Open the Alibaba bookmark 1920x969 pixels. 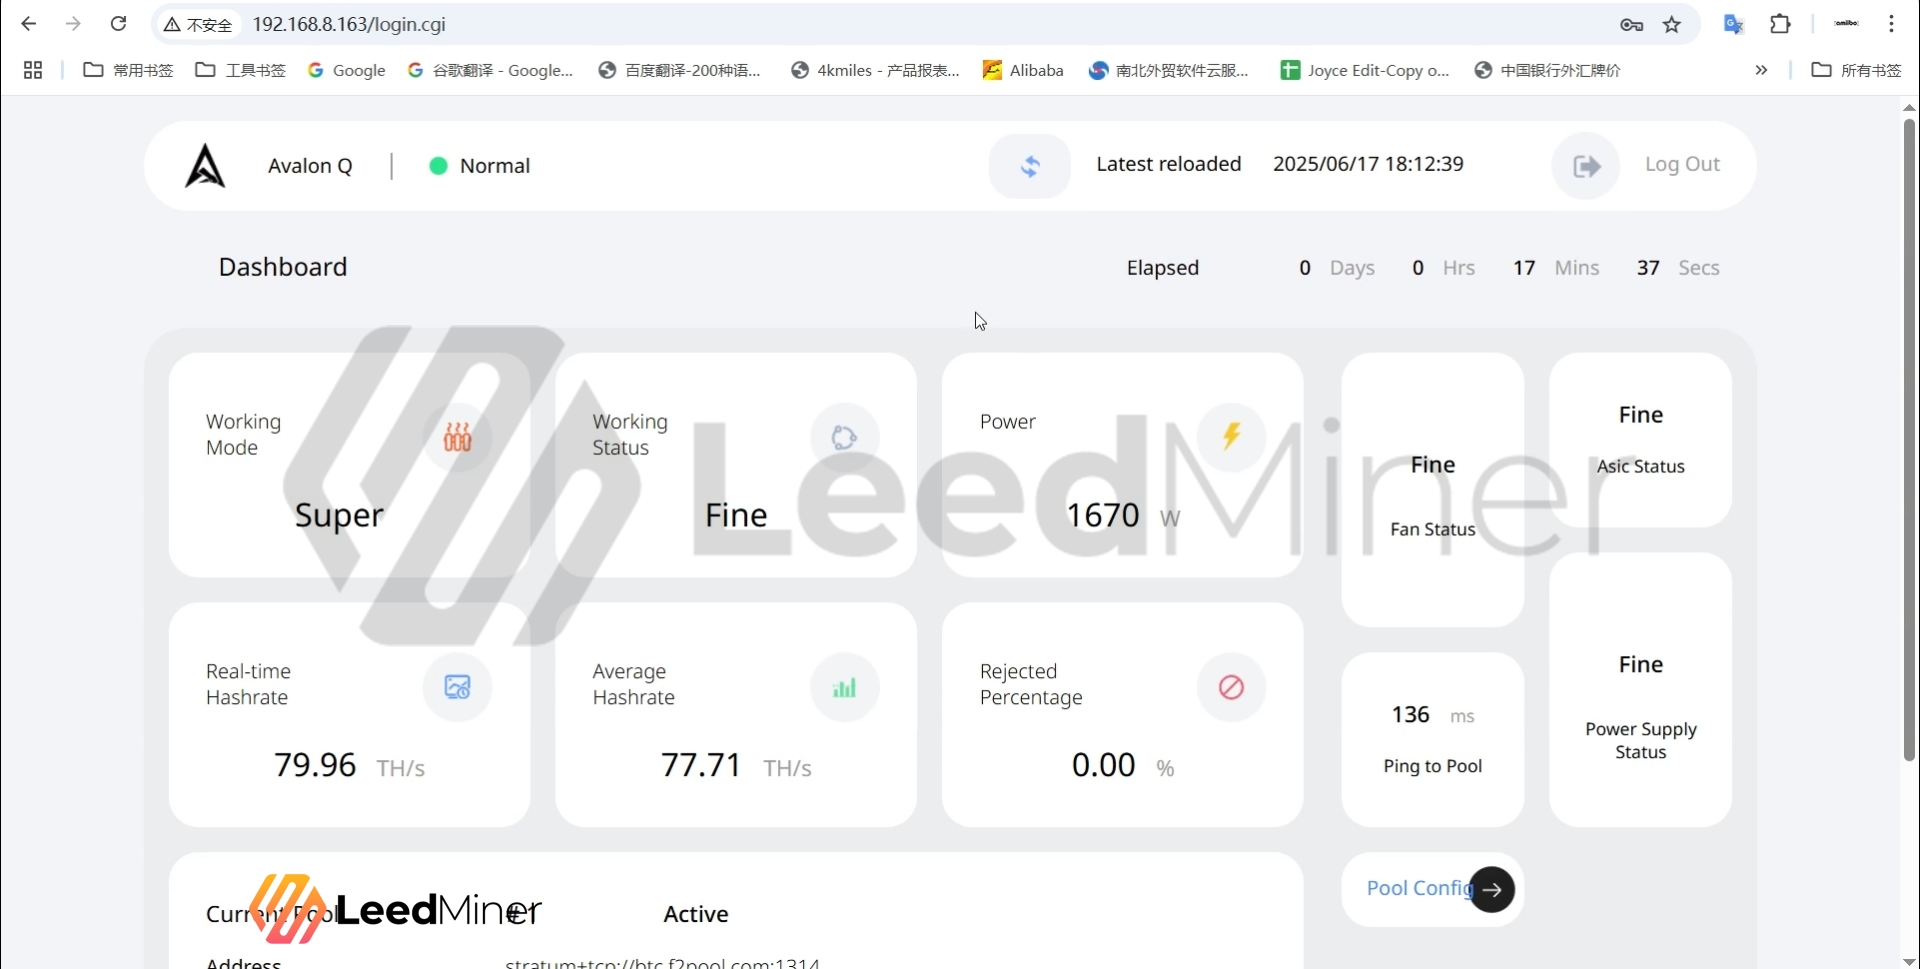click(x=1023, y=70)
